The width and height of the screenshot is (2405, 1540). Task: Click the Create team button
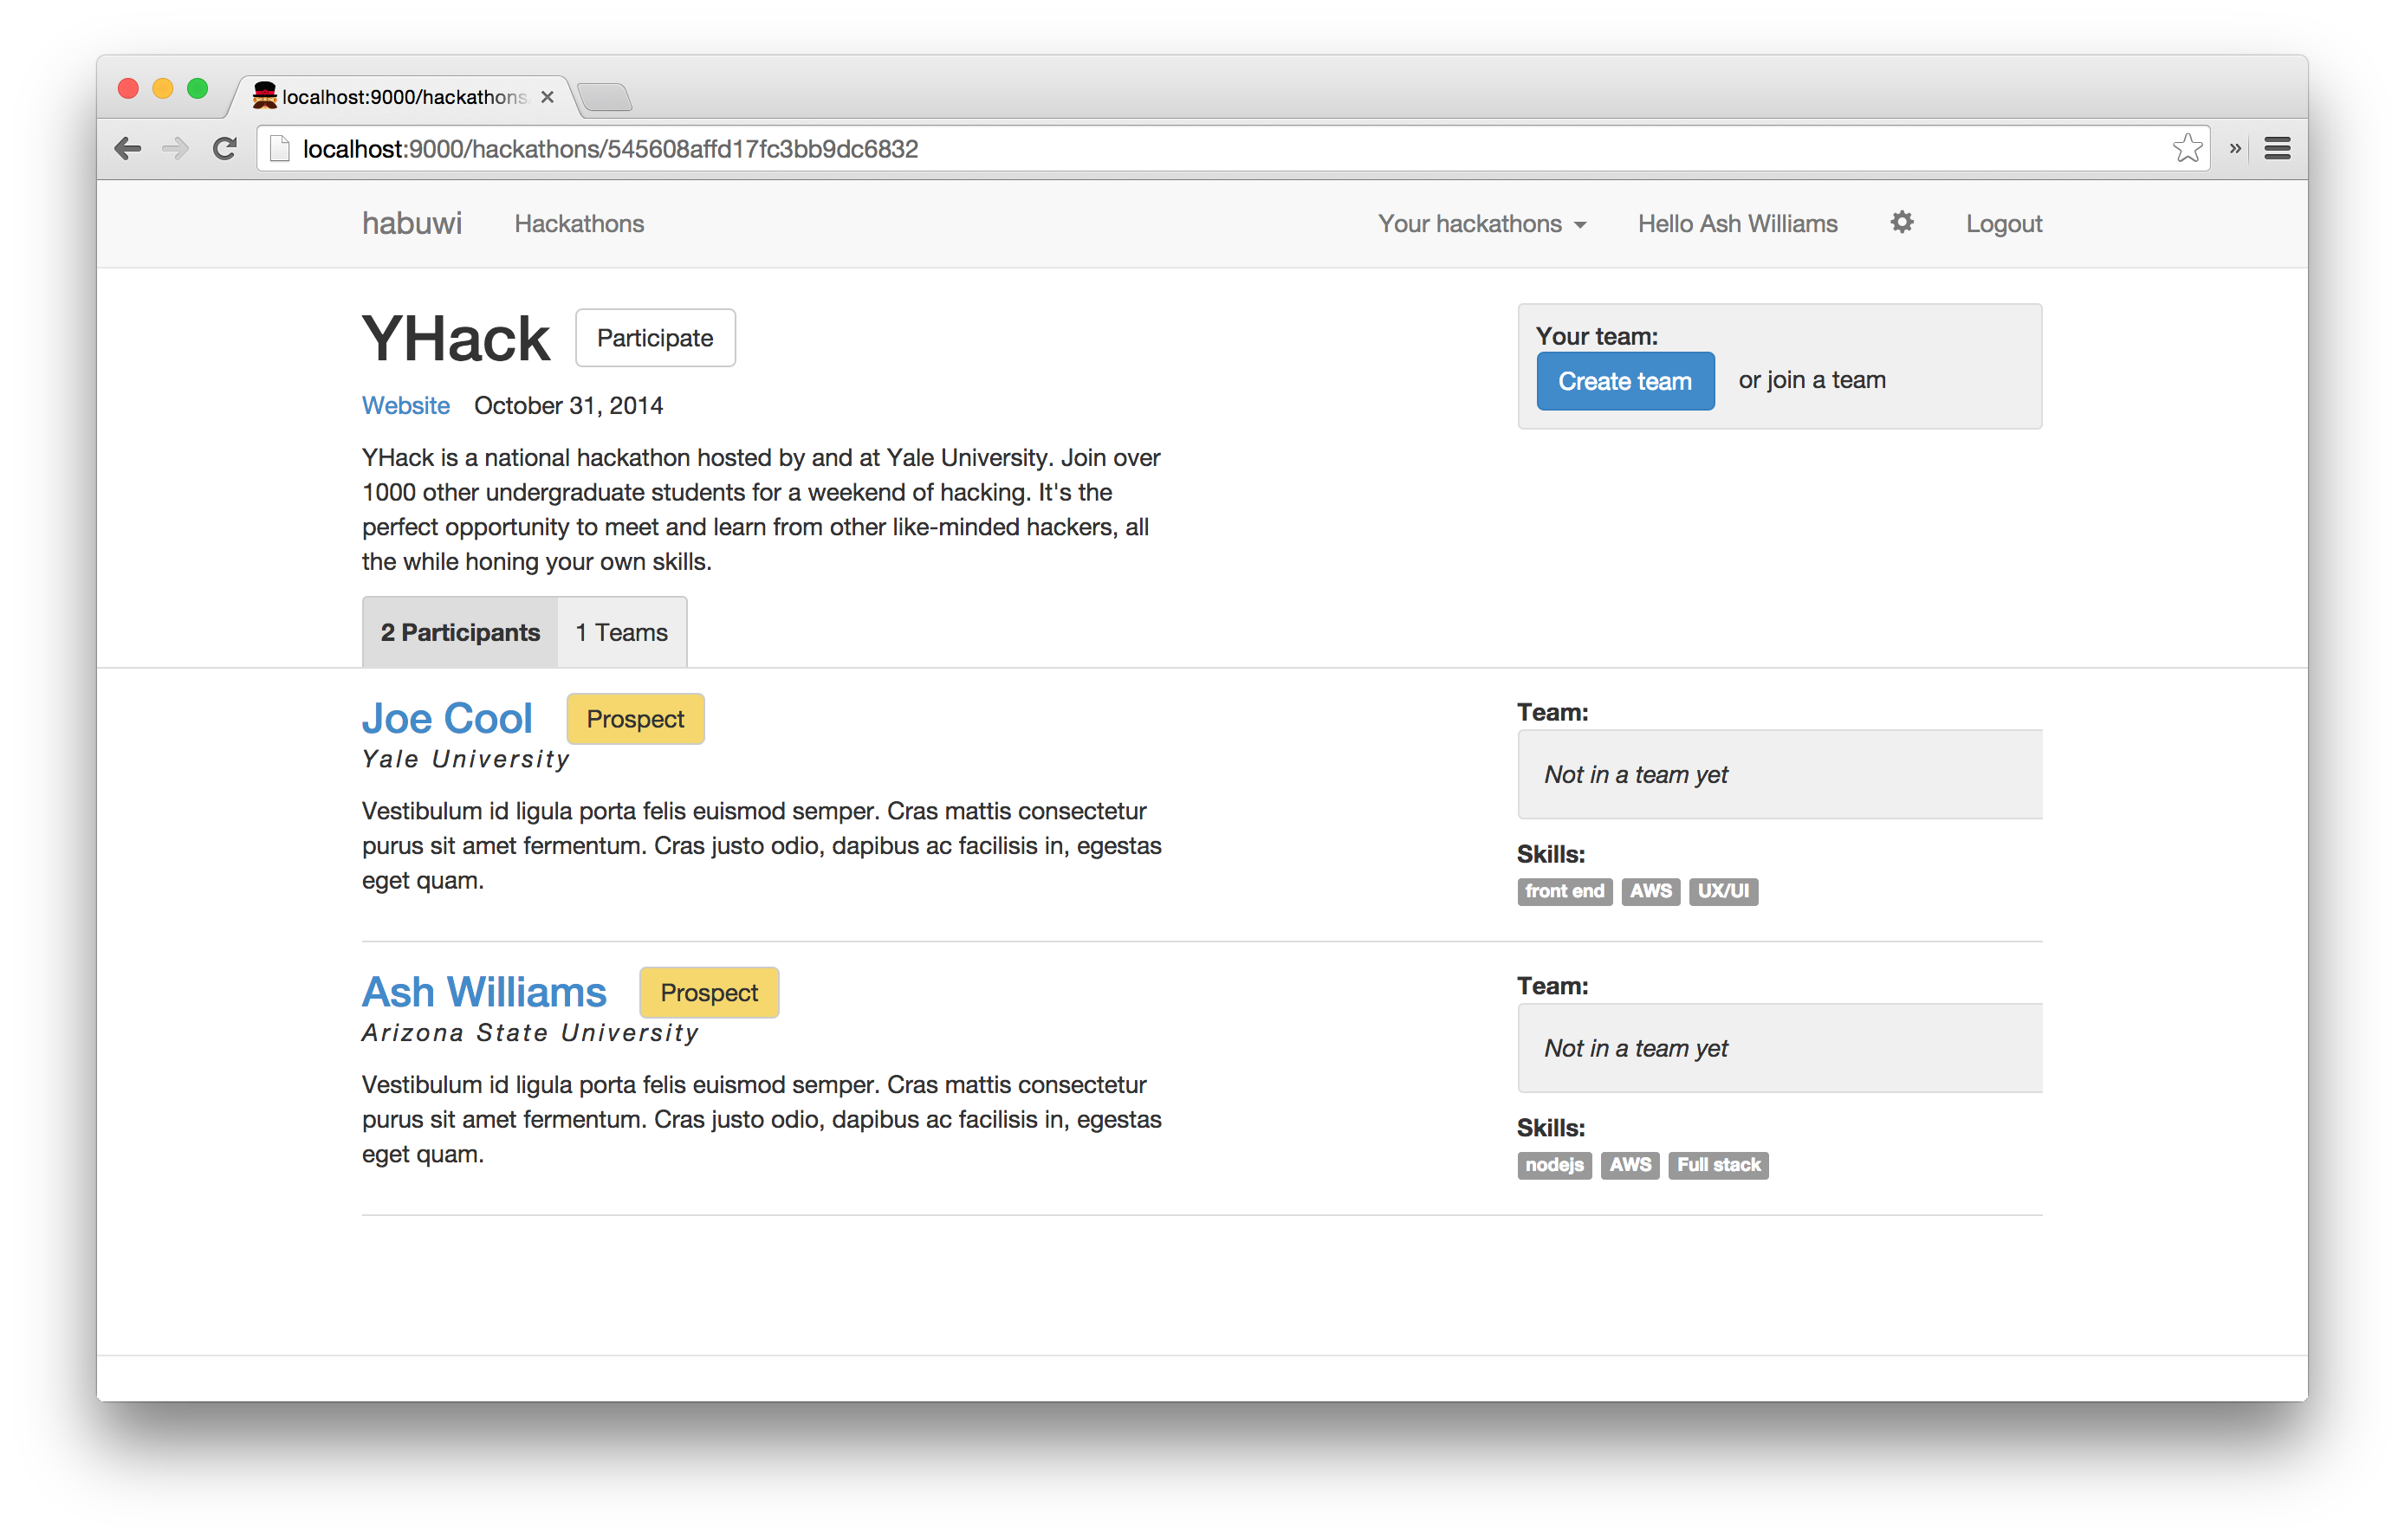[1624, 381]
